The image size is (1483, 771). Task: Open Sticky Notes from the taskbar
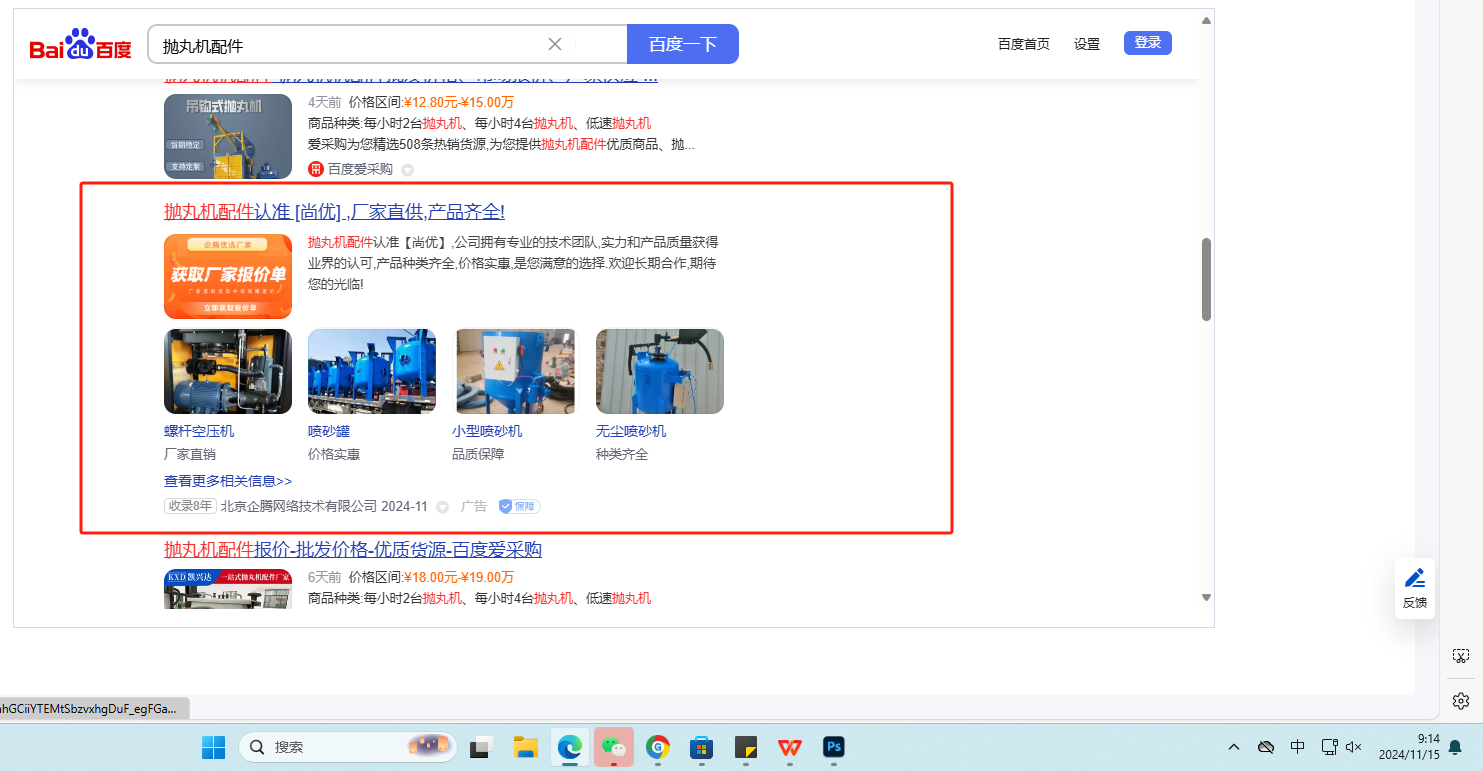click(x=746, y=747)
